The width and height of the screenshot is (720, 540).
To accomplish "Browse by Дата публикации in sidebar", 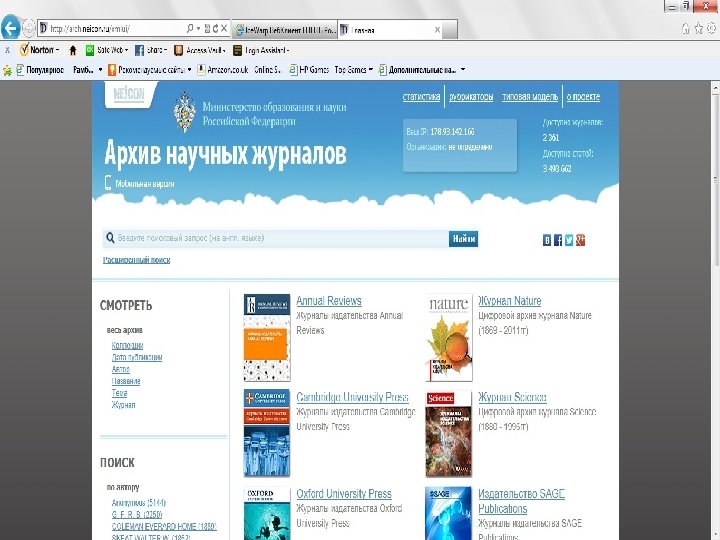I will (137, 357).
